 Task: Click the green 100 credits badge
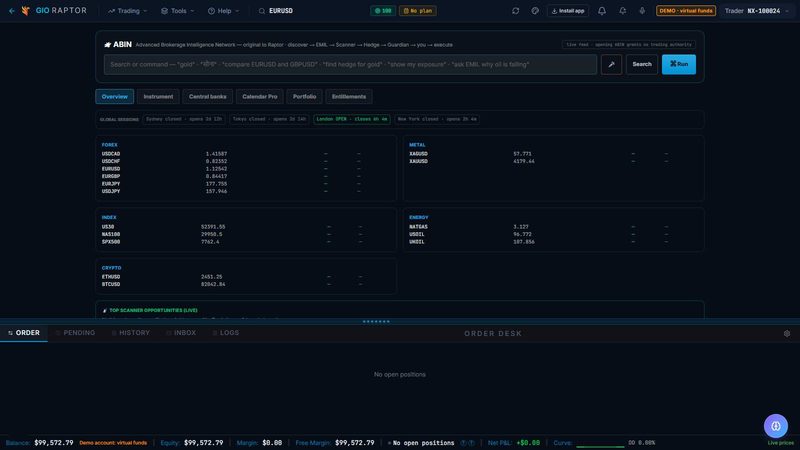(383, 11)
